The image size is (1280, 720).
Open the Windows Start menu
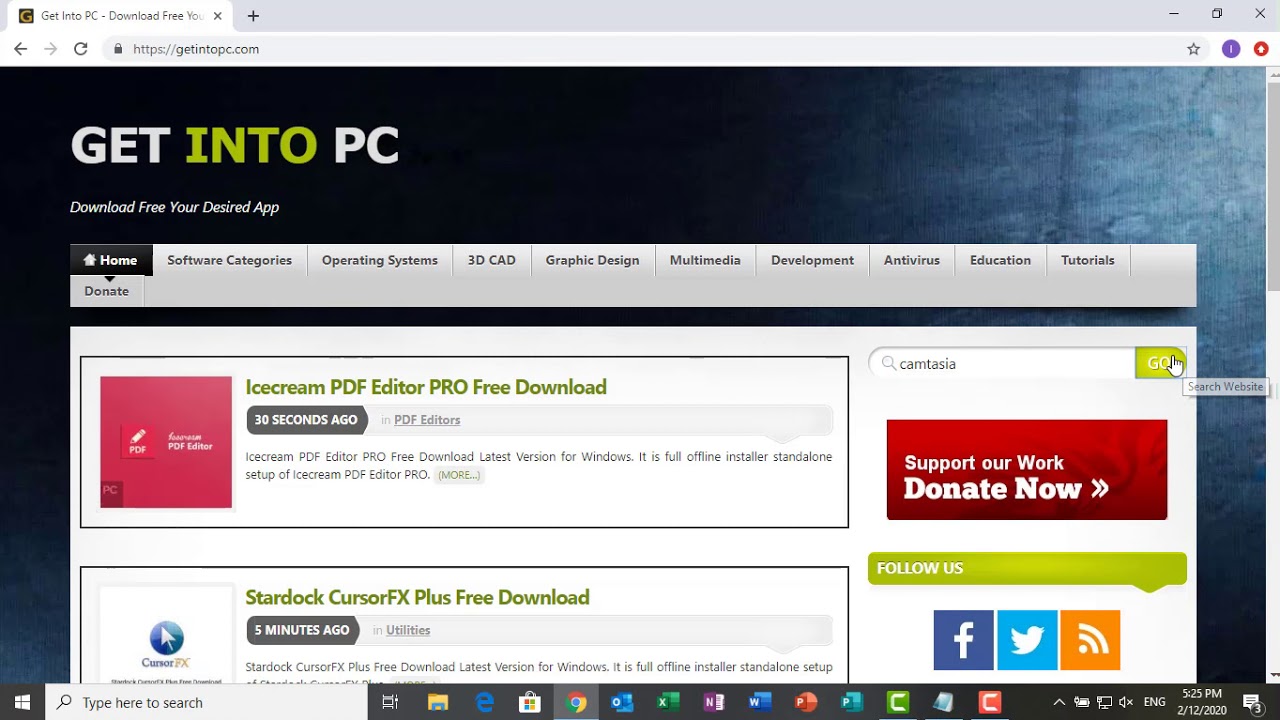point(22,702)
